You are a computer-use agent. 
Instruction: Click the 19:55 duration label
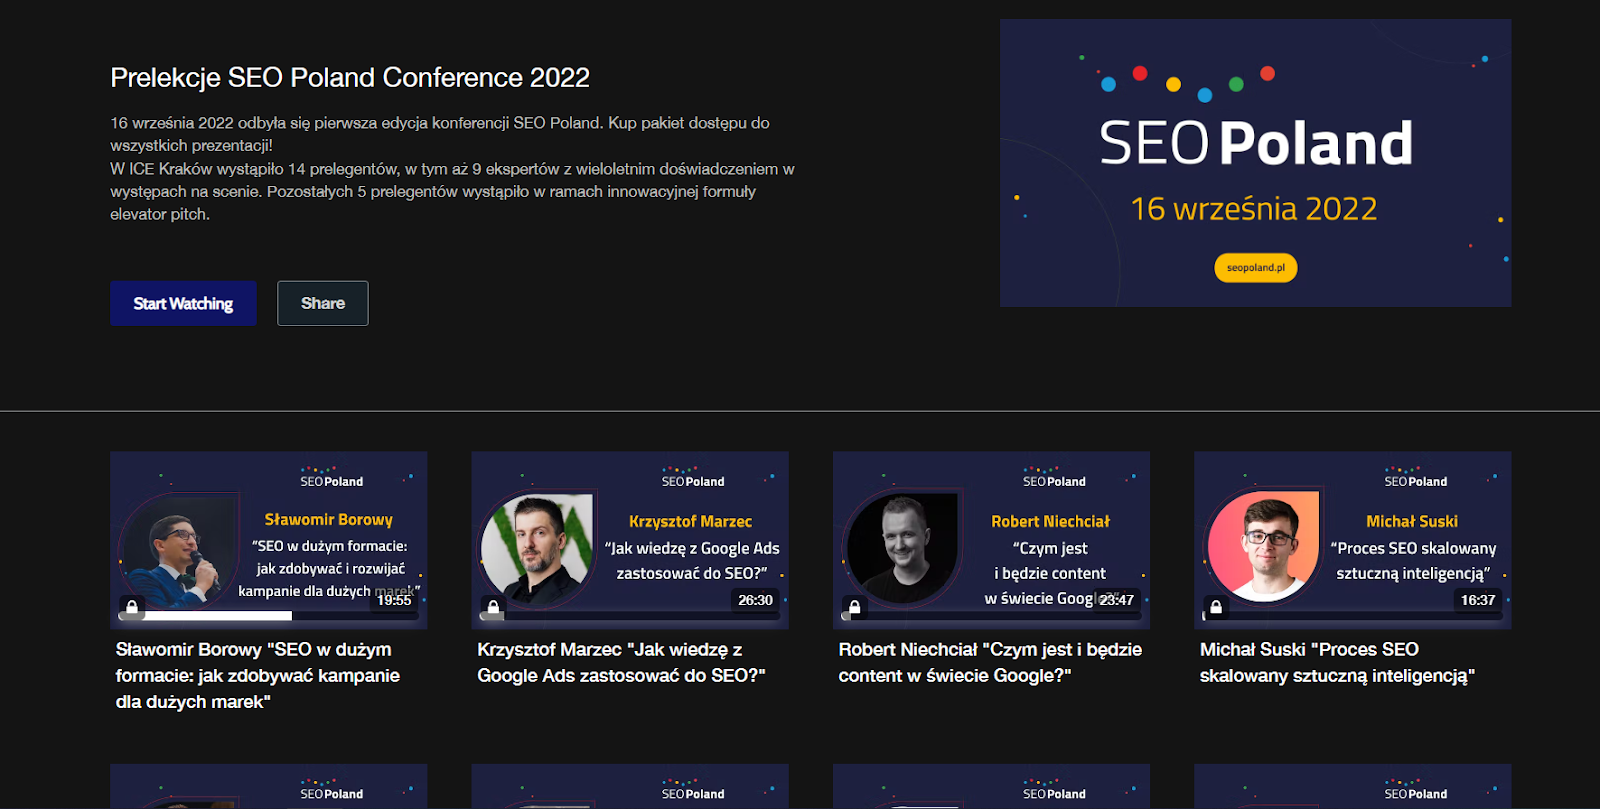(x=394, y=600)
